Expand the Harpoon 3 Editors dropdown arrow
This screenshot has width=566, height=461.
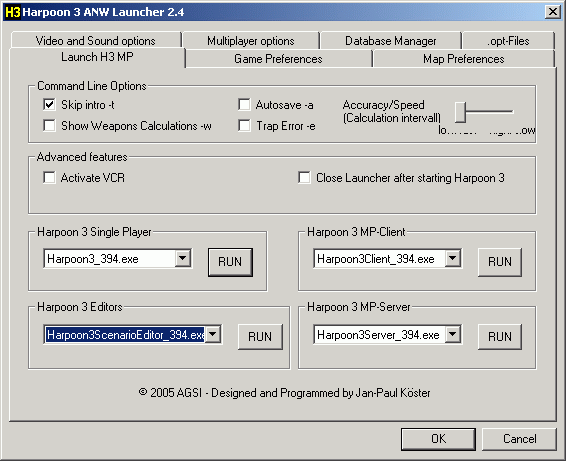pos(213,335)
